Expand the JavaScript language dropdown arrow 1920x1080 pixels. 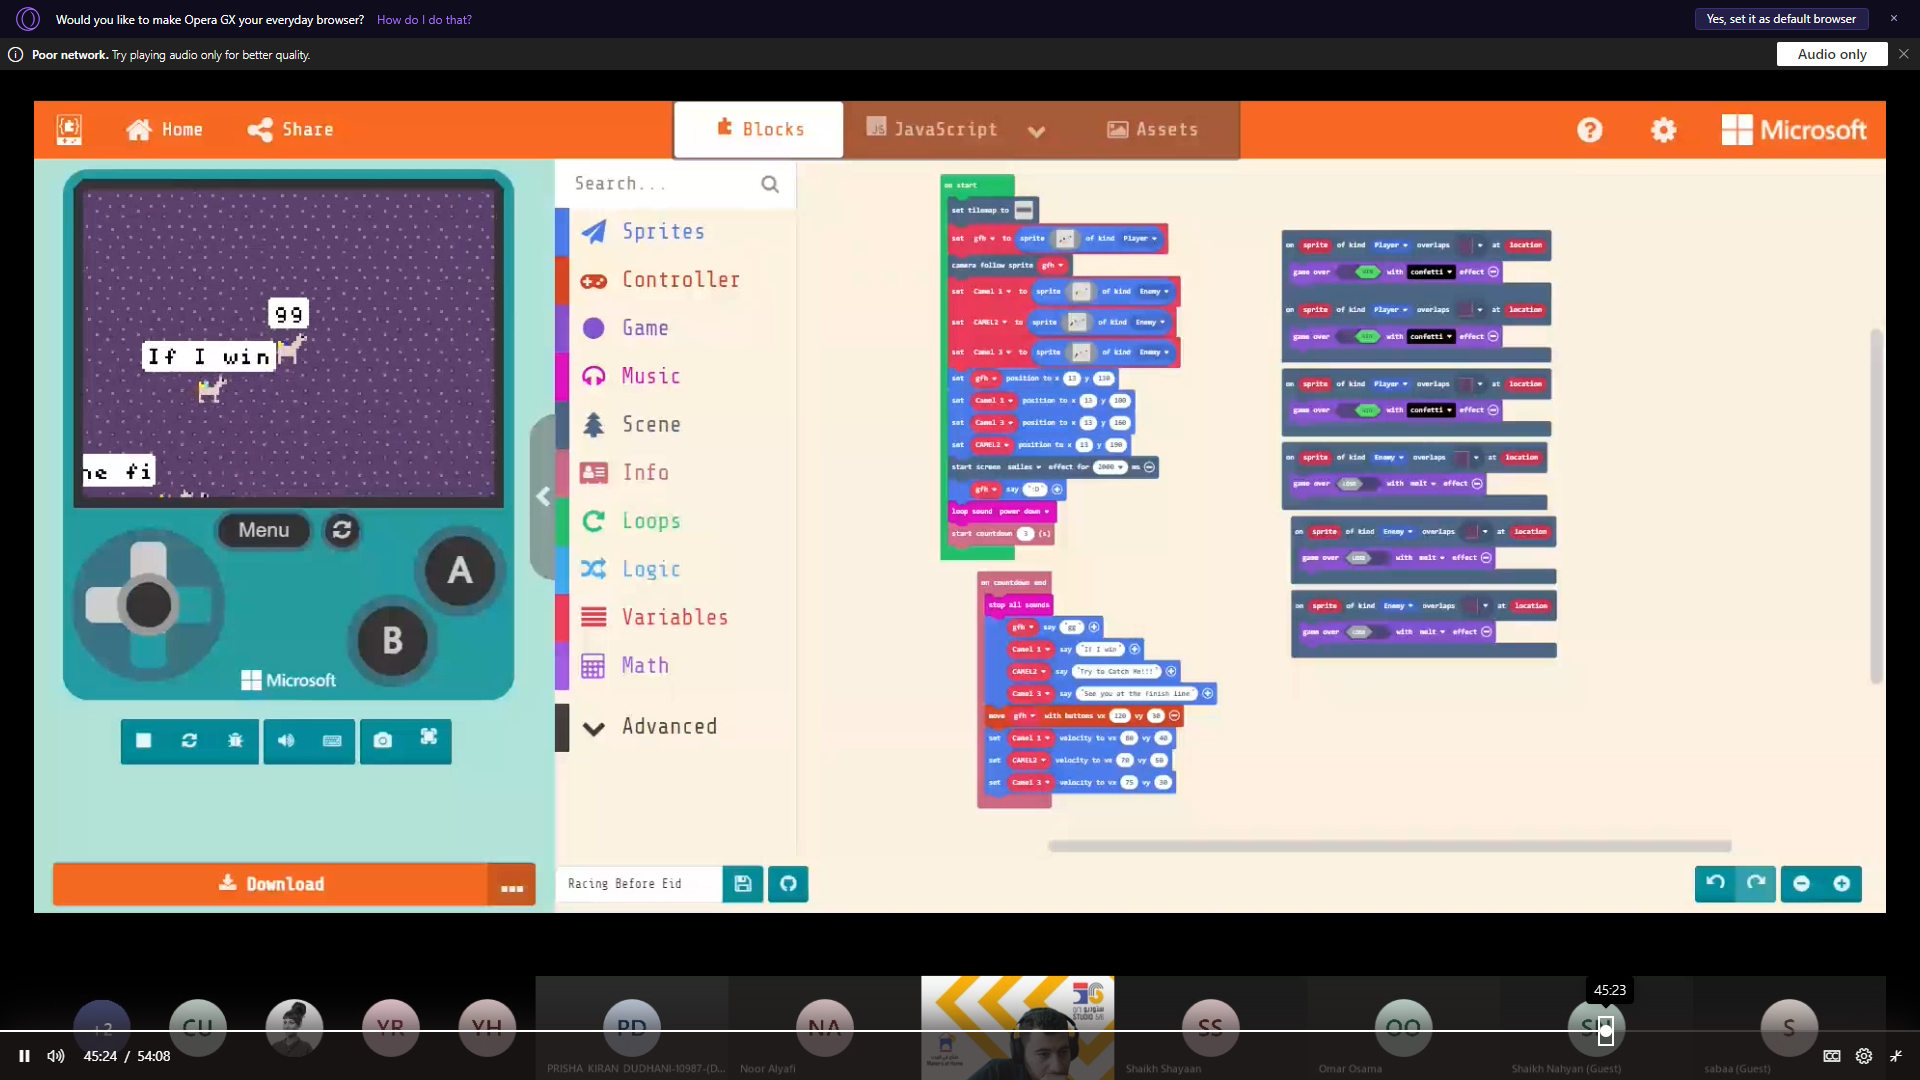click(1037, 131)
